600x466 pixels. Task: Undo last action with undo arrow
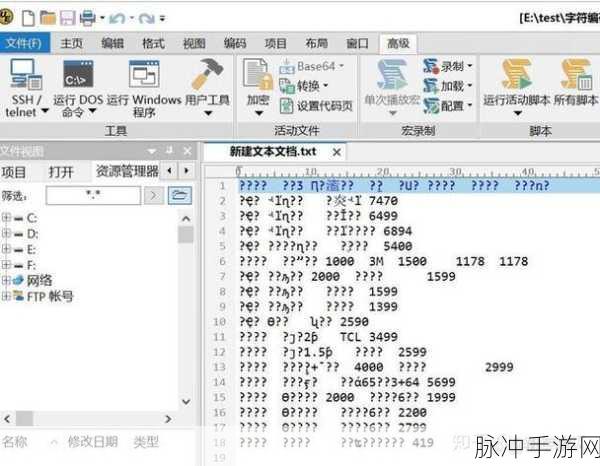(117, 18)
